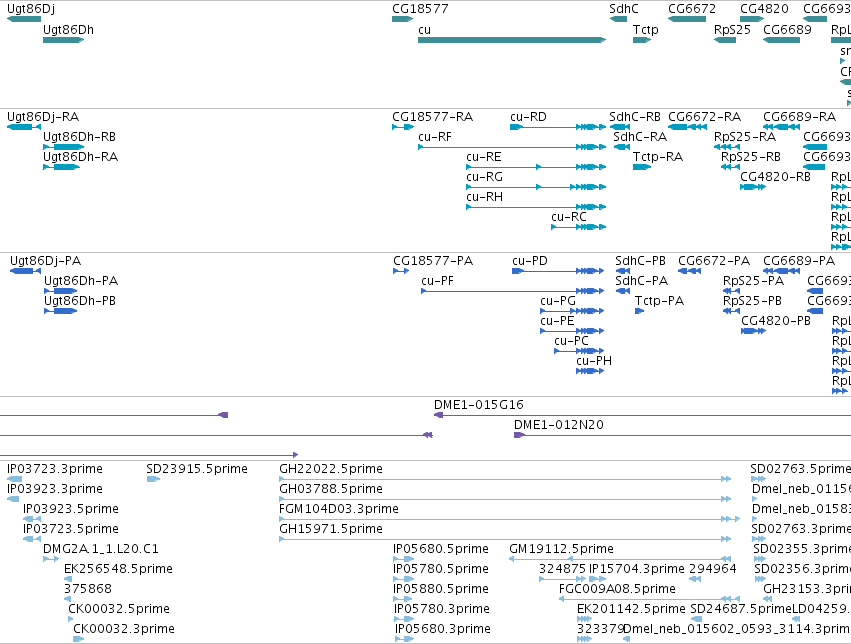Open protein label 'Ugt86Dh-PB'

click(80, 301)
